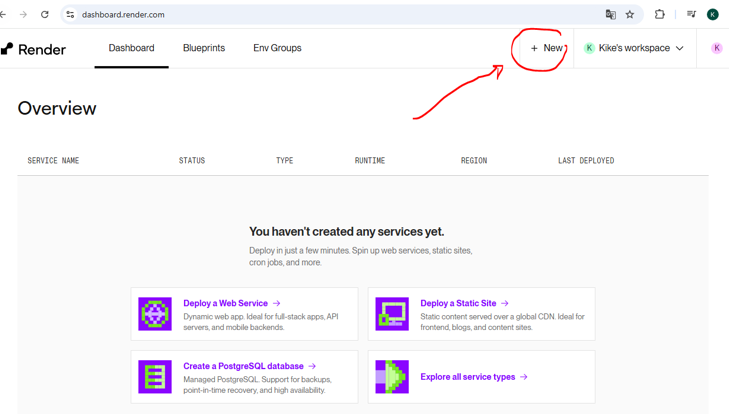
Task: Click the Explore all service types arrow icon
Action: tap(392, 377)
